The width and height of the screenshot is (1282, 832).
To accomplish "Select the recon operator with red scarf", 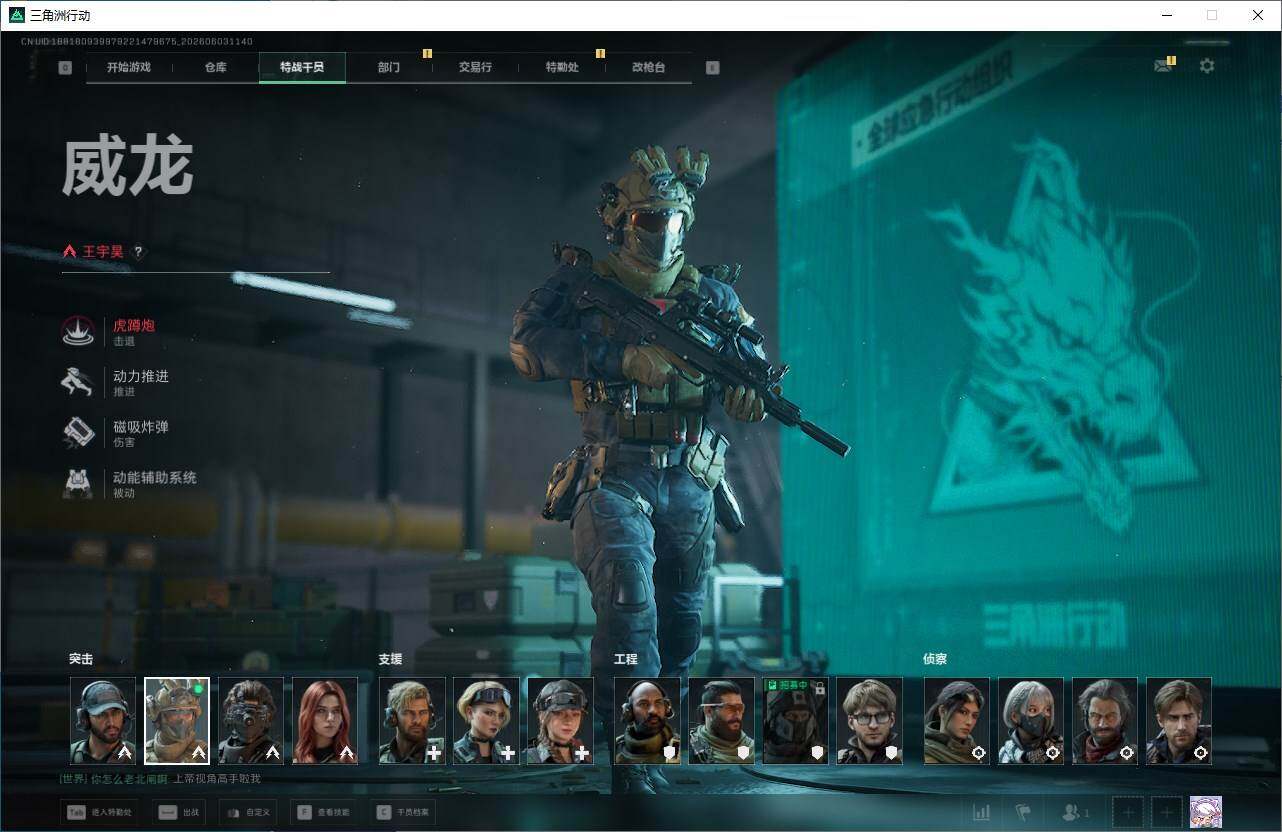I will [1104, 721].
